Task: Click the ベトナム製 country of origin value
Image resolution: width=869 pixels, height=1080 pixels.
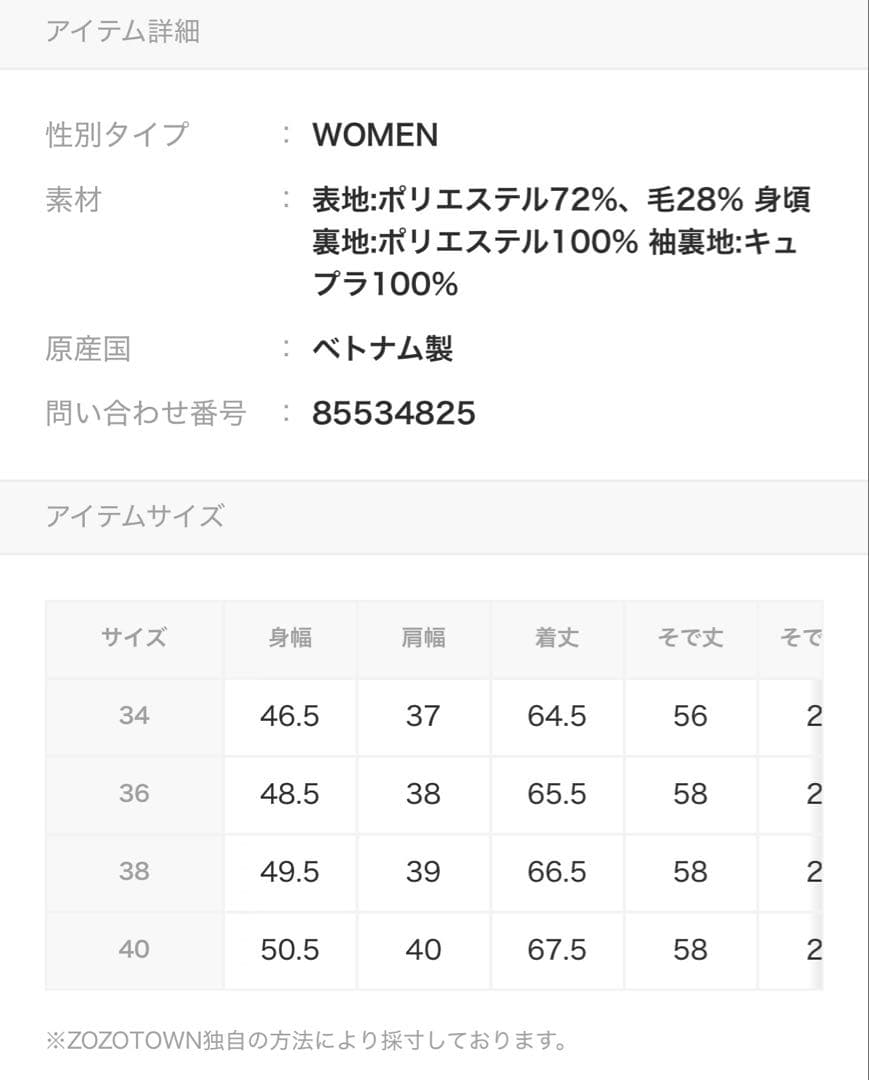Action: 382,349
